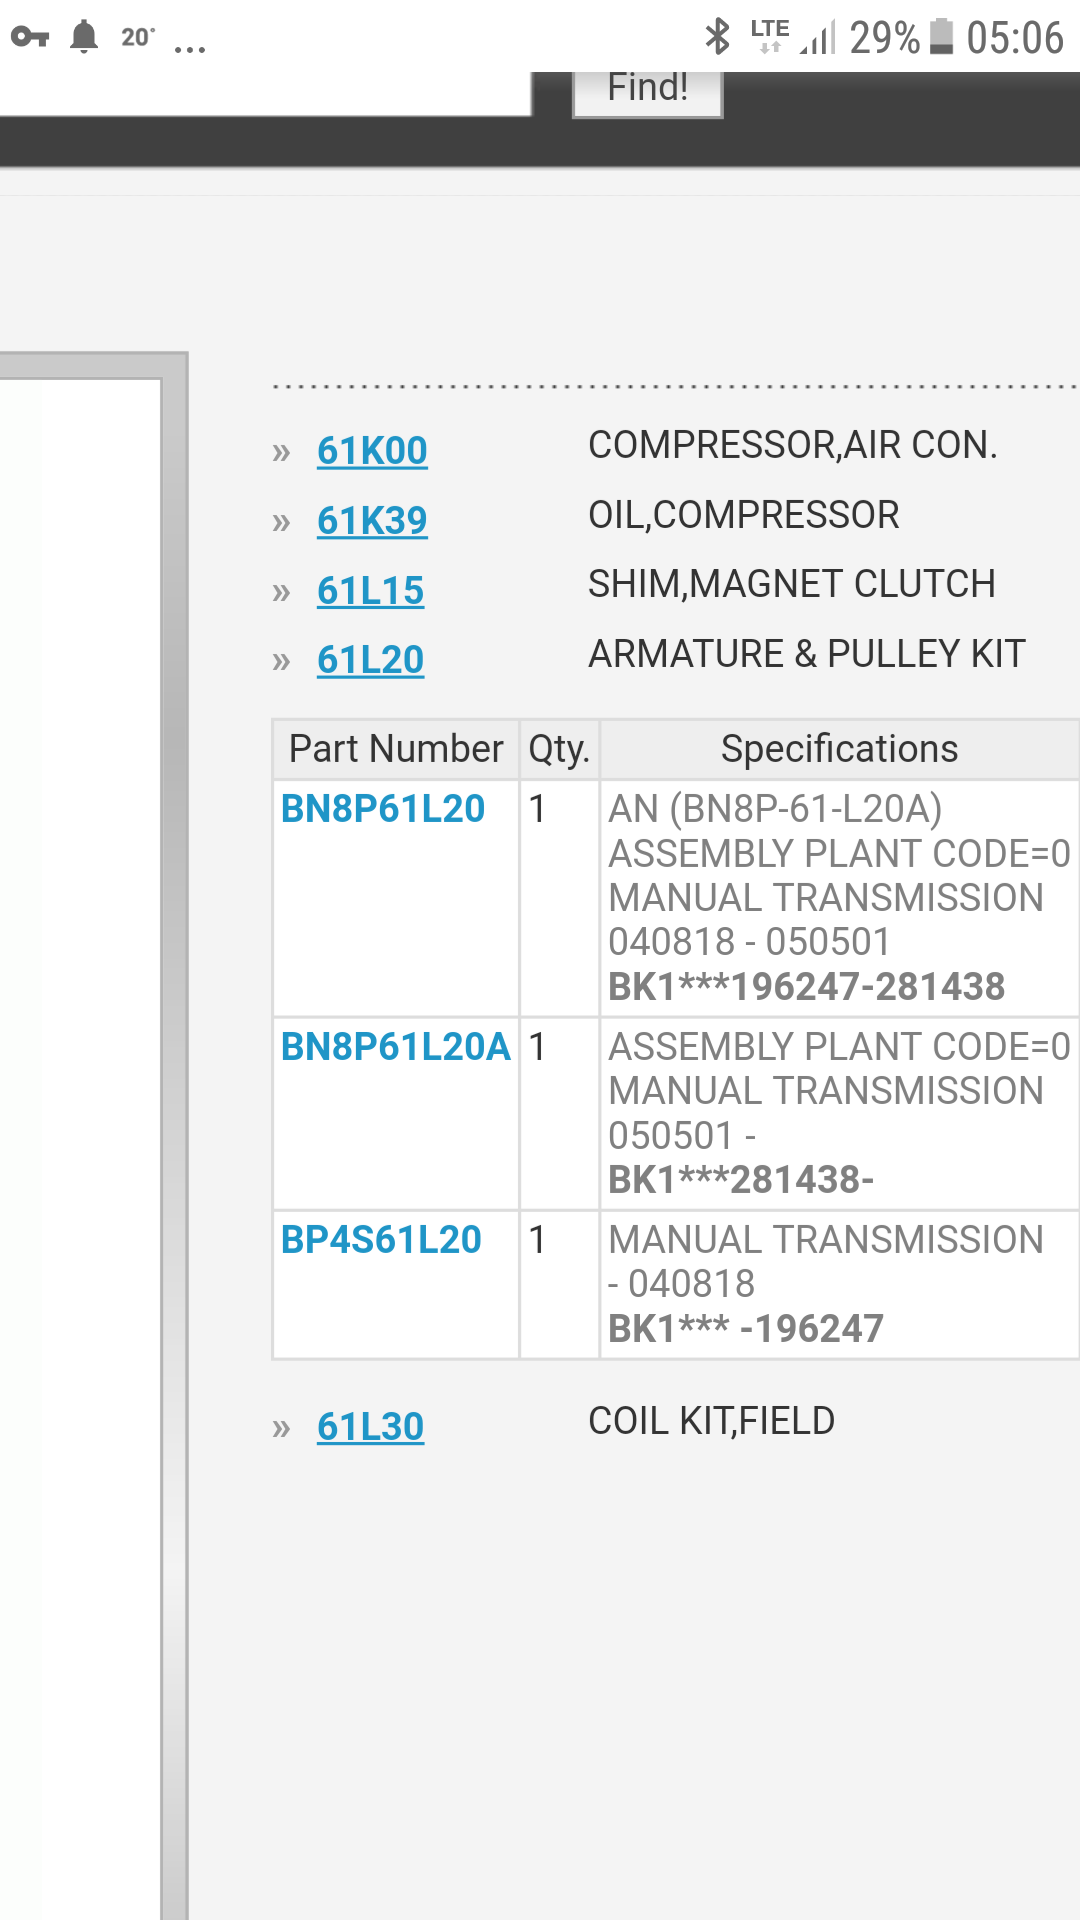This screenshot has width=1080, height=1920.
Task: Click the search input field beside Find!
Action: click(265, 93)
